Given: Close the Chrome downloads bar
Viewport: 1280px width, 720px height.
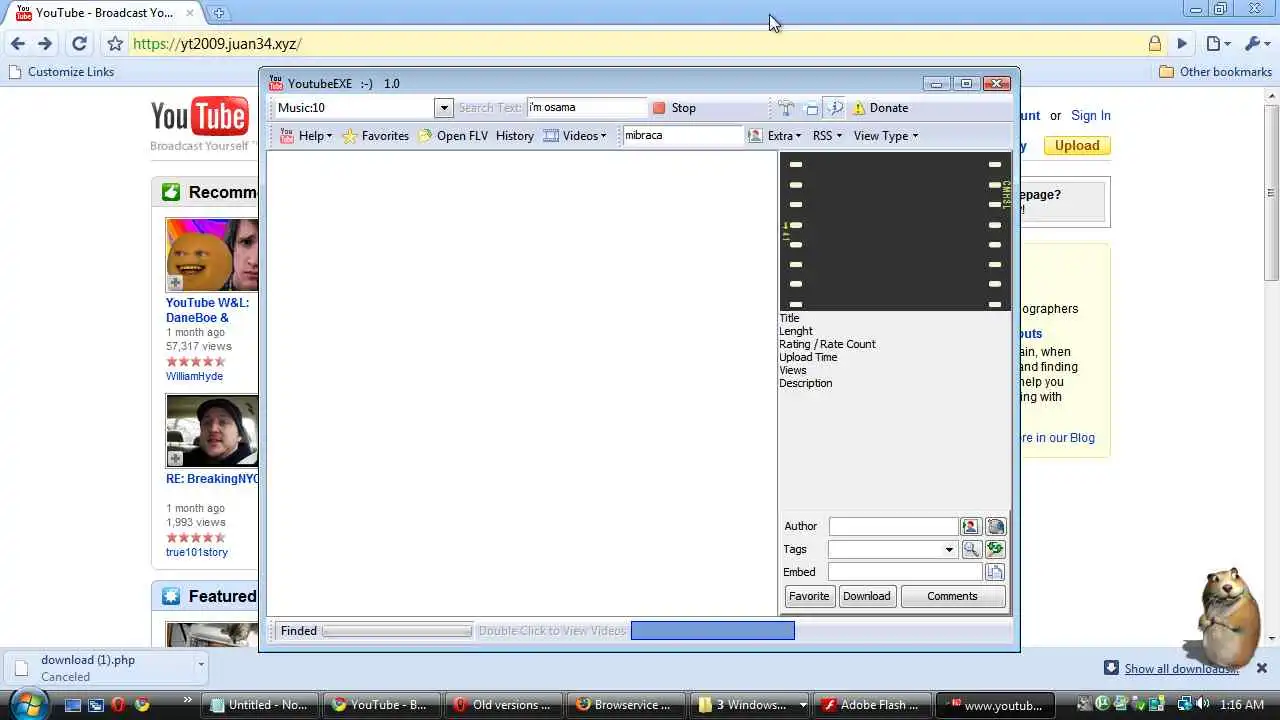Looking at the screenshot, I should 1261,668.
